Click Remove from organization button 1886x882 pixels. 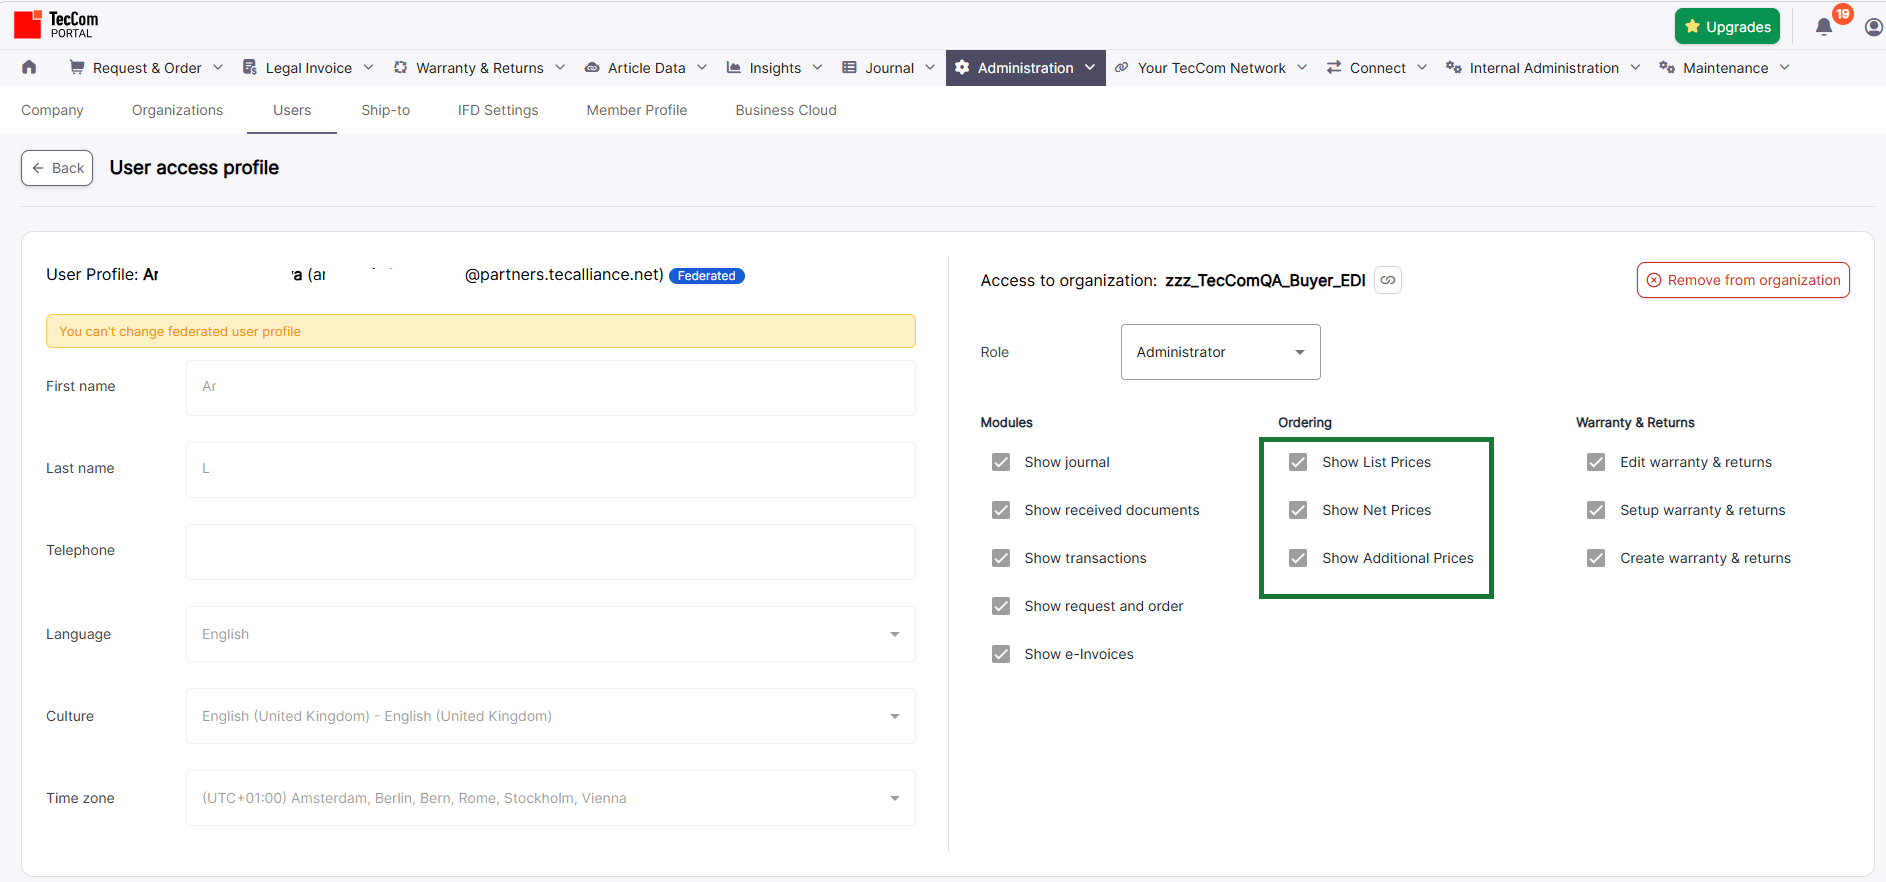pos(1743,280)
